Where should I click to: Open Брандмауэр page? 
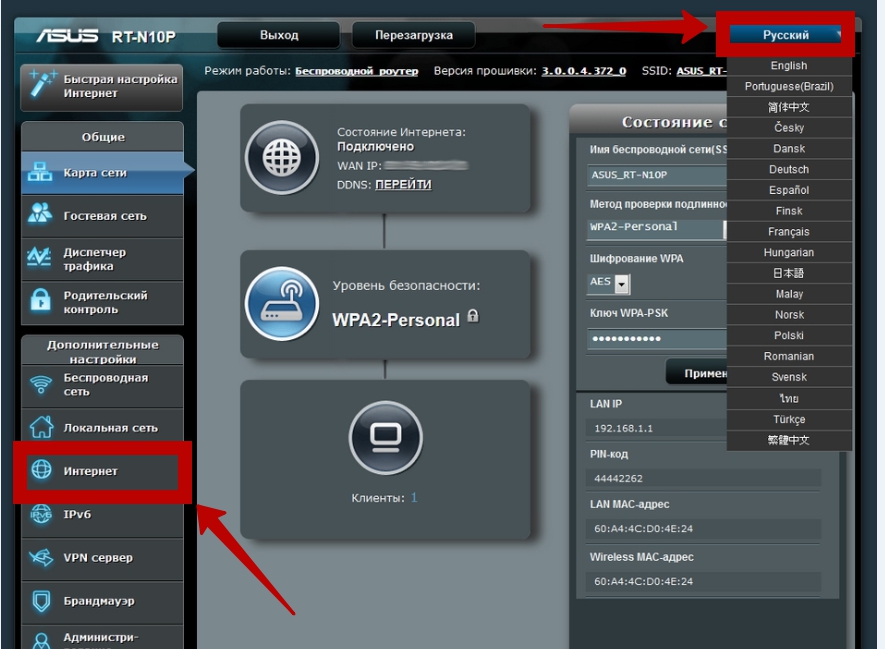(102, 602)
